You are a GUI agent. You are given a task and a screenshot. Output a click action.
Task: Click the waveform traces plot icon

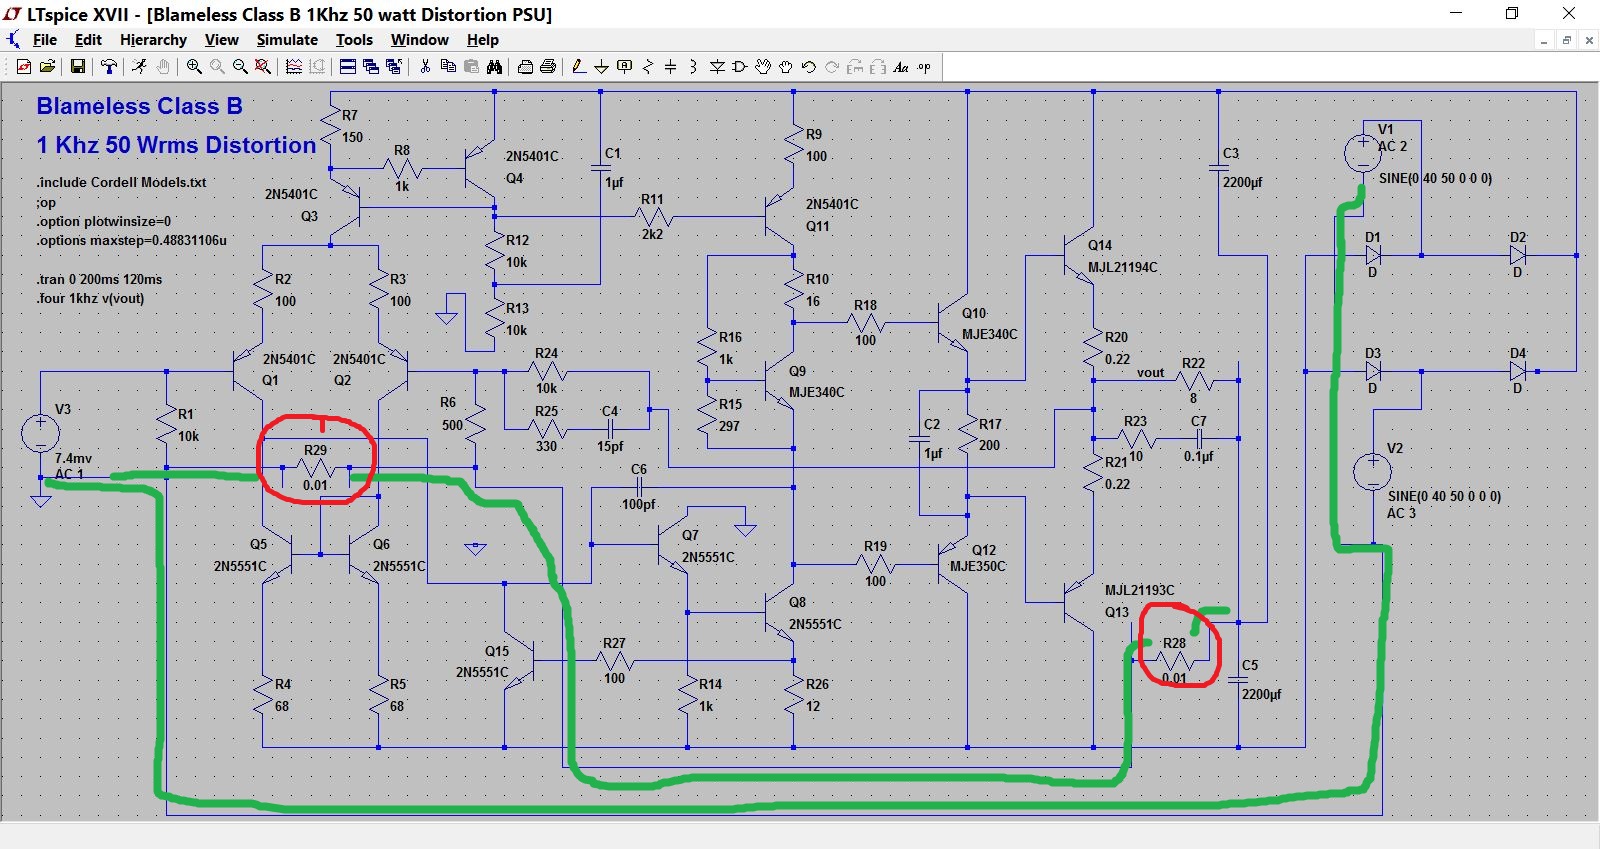click(x=294, y=67)
